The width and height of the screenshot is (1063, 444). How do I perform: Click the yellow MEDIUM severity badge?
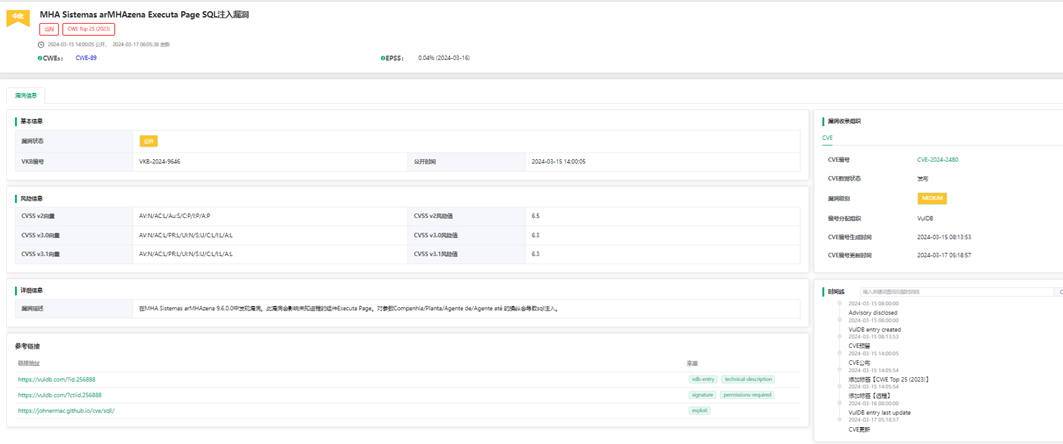click(x=932, y=199)
